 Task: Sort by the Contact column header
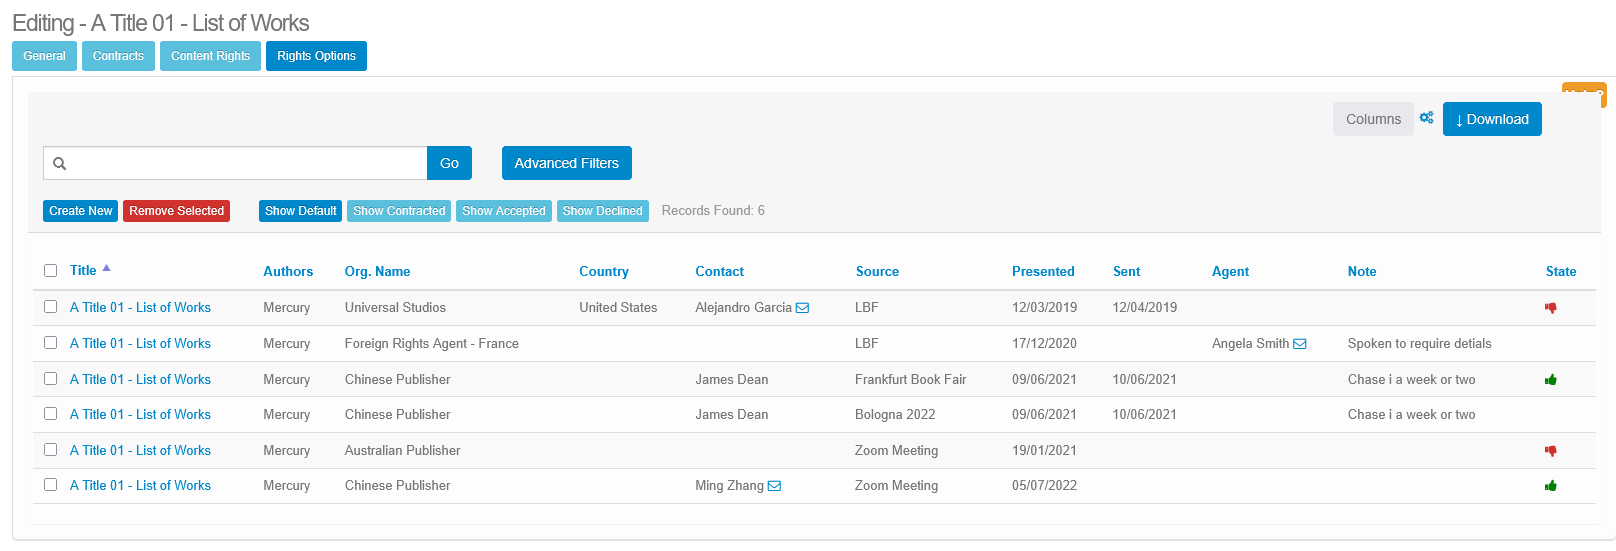coord(720,271)
